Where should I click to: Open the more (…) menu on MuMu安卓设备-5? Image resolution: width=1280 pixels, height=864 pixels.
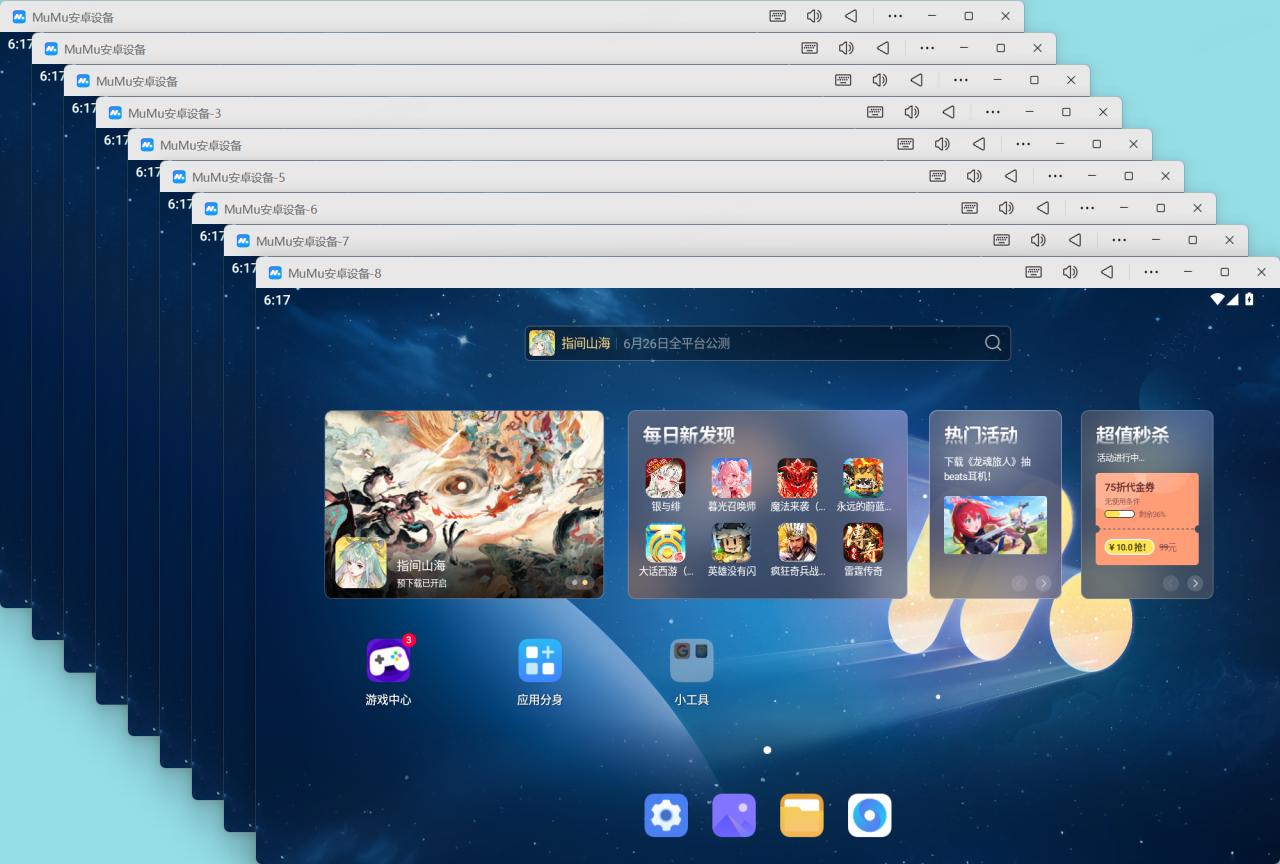point(1055,176)
